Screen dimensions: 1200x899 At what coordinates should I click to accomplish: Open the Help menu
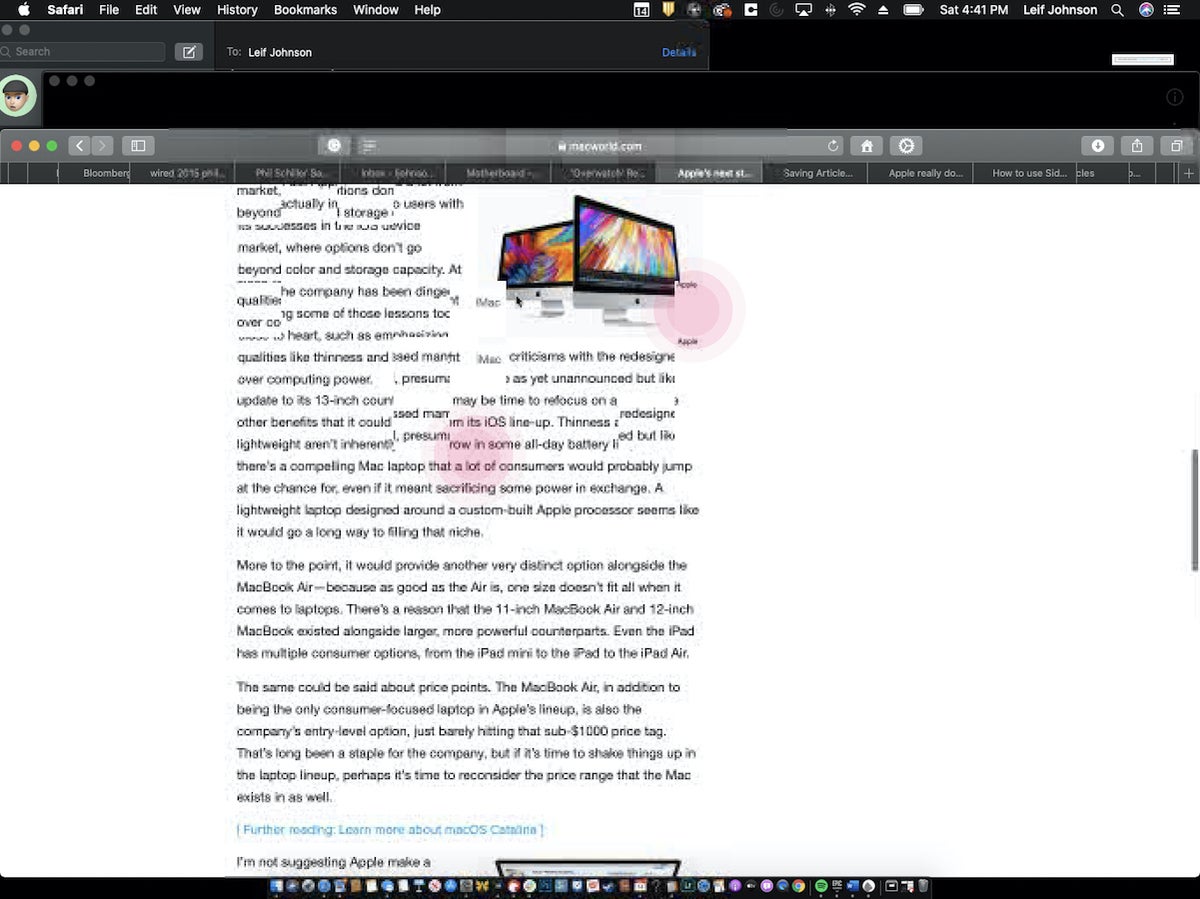[x=428, y=10]
